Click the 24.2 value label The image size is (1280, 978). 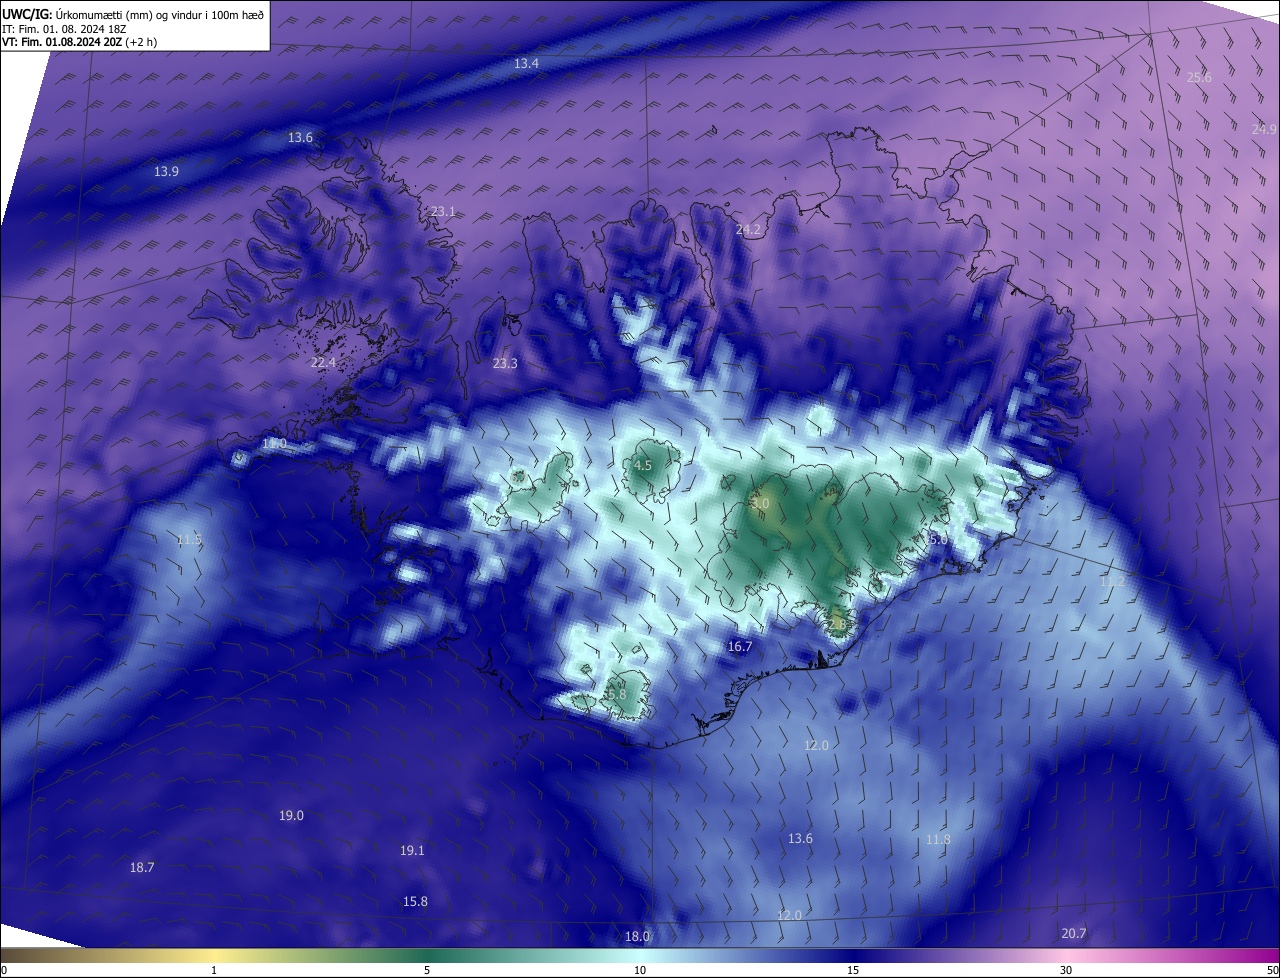point(748,229)
